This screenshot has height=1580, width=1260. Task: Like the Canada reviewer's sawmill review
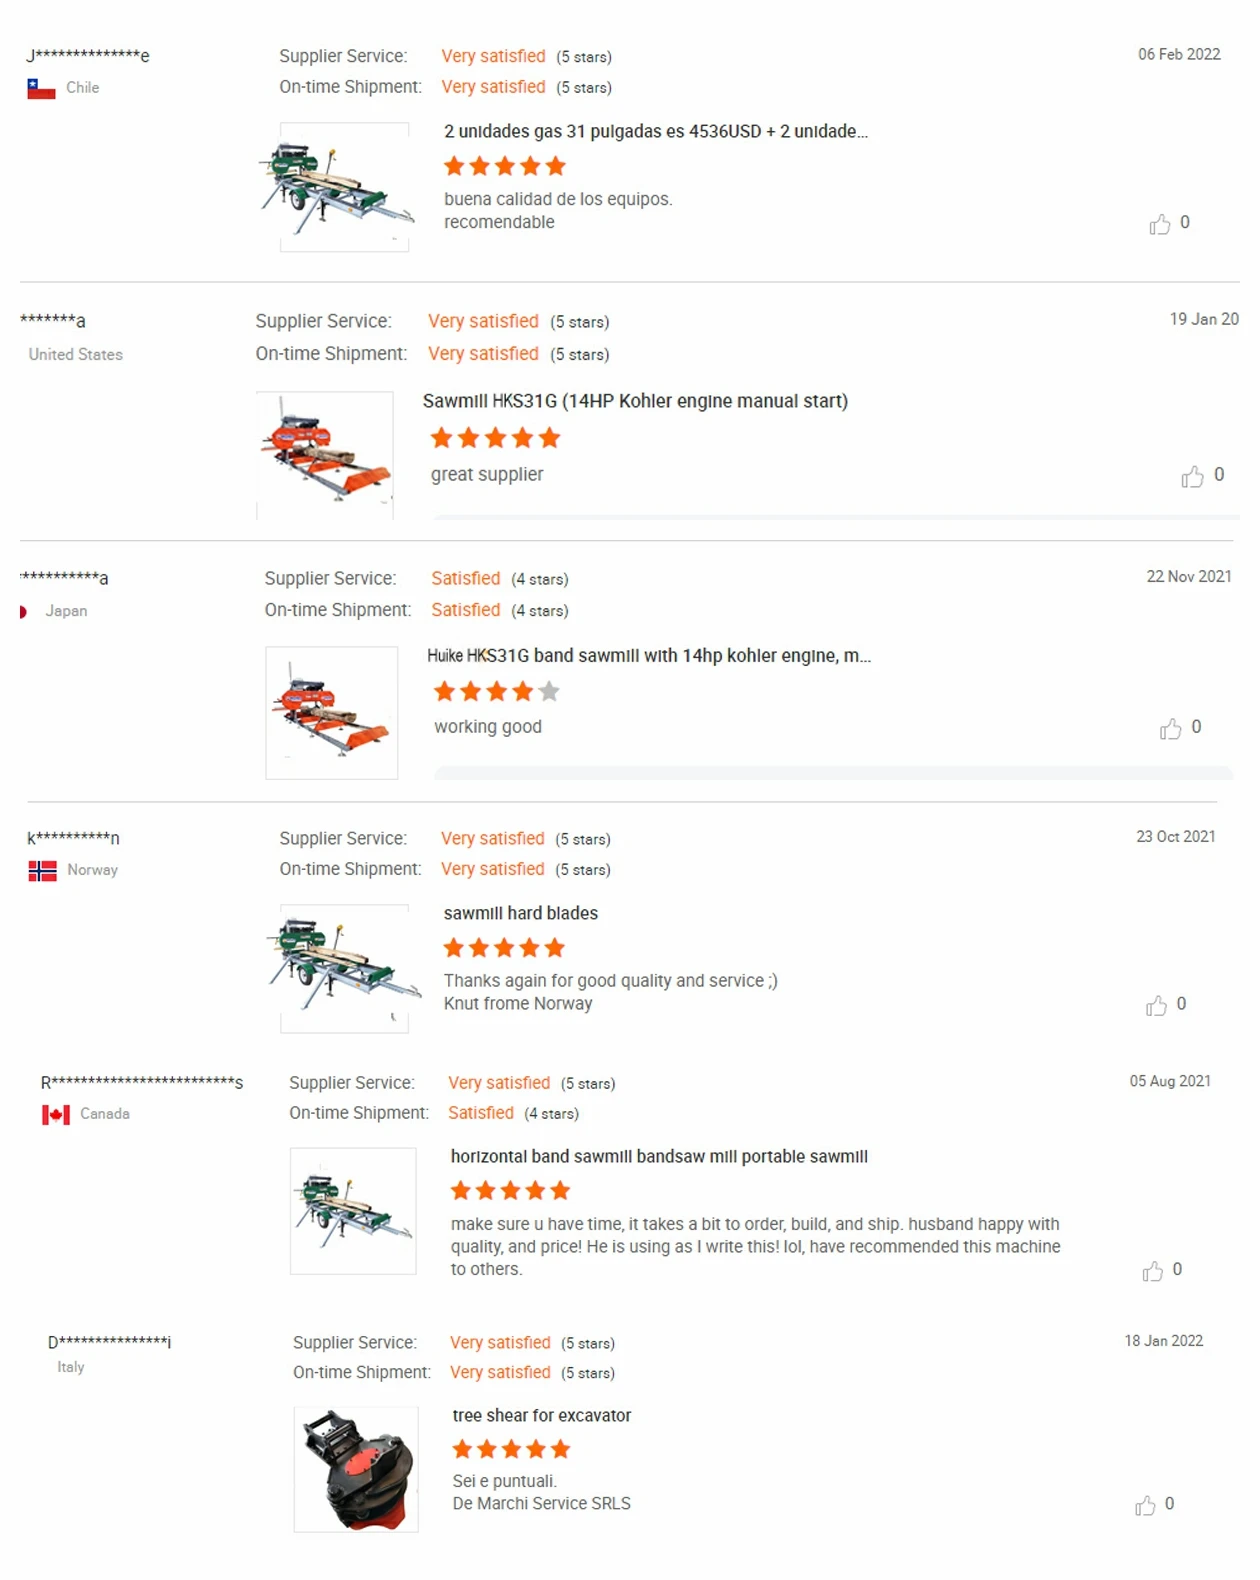point(1152,1271)
